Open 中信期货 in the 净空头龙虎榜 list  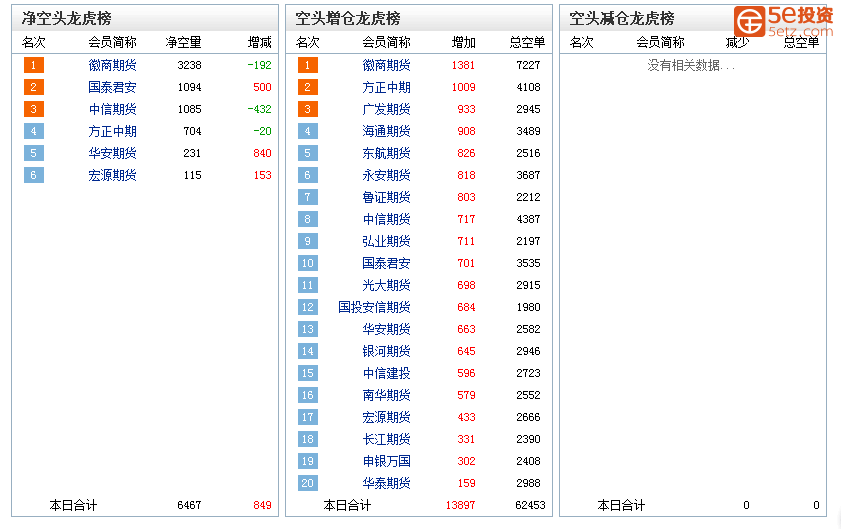[x=112, y=109]
